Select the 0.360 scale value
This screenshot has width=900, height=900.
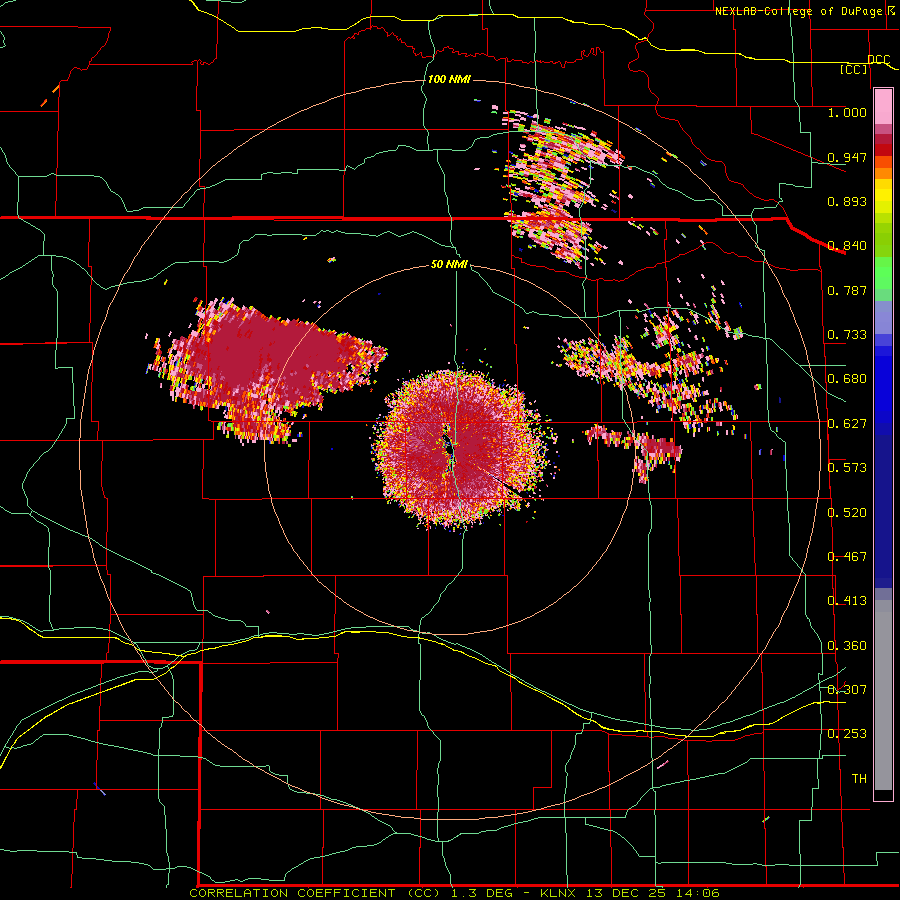click(847, 646)
